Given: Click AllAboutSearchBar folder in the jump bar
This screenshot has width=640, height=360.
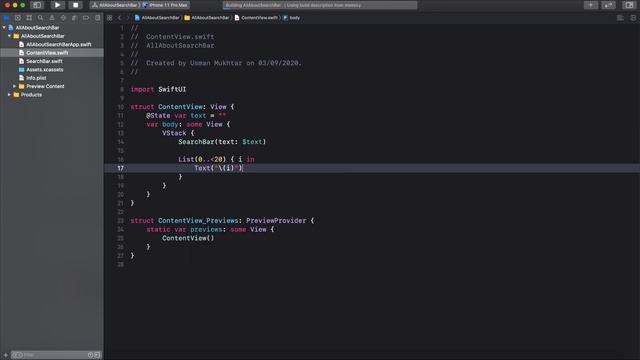Looking at the screenshot, I should point(207,18).
